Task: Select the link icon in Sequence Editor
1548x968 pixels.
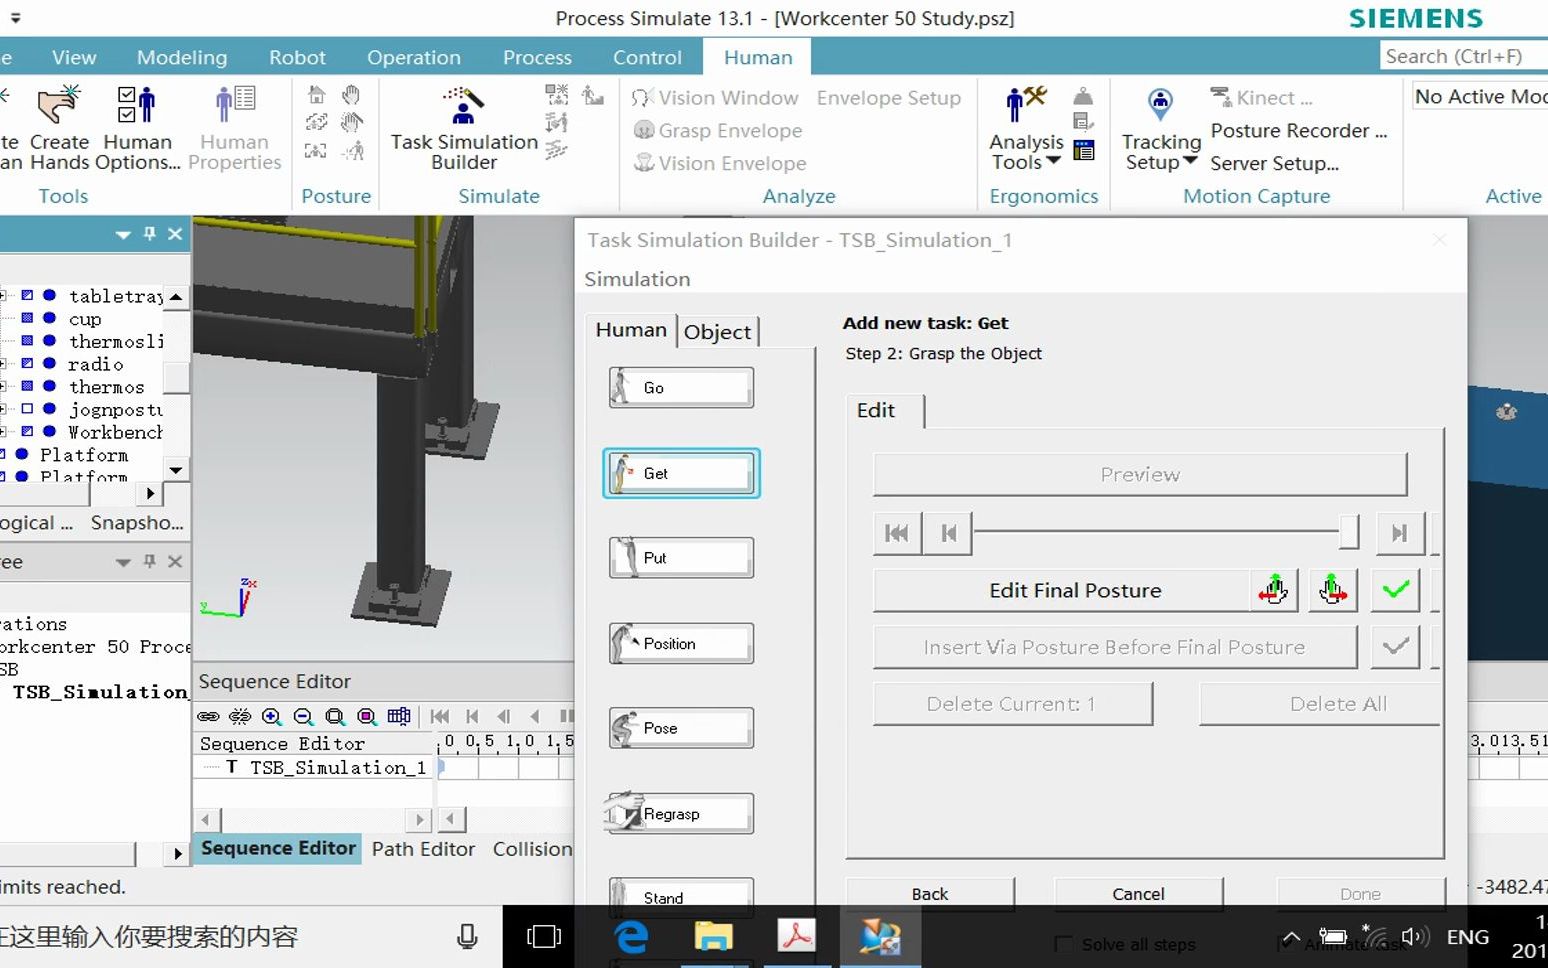Action: coord(209,716)
